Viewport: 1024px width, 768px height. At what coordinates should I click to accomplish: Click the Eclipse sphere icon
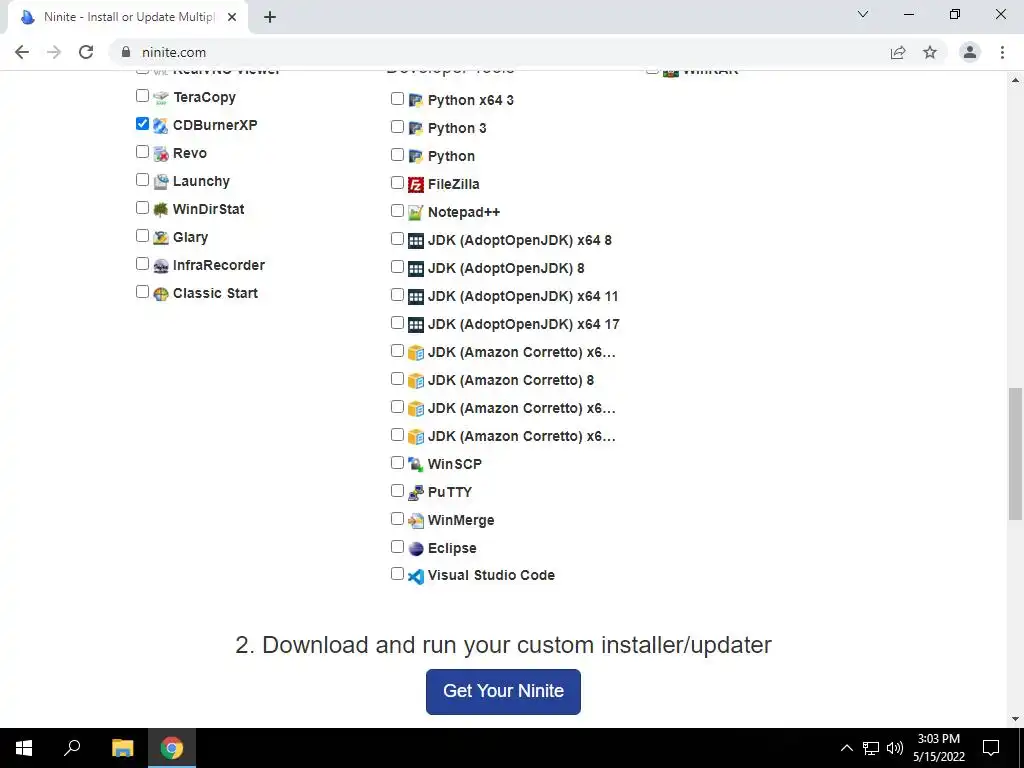point(416,549)
